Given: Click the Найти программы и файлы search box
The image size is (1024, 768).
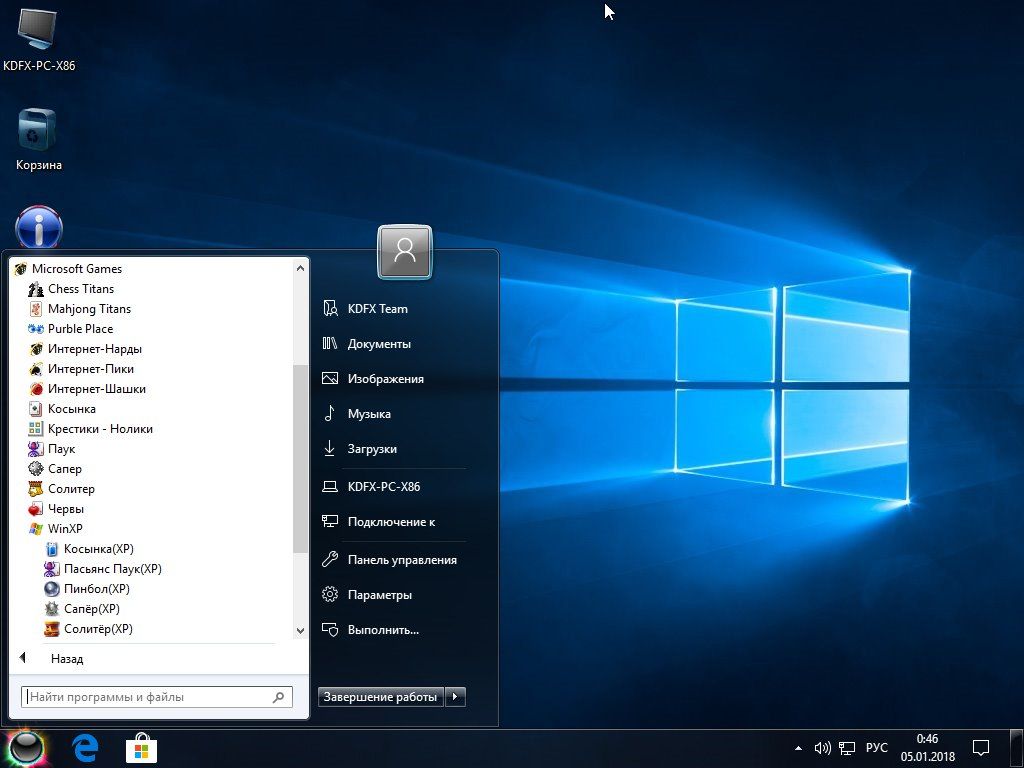Looking at the screenshot, I should point(148,697).
